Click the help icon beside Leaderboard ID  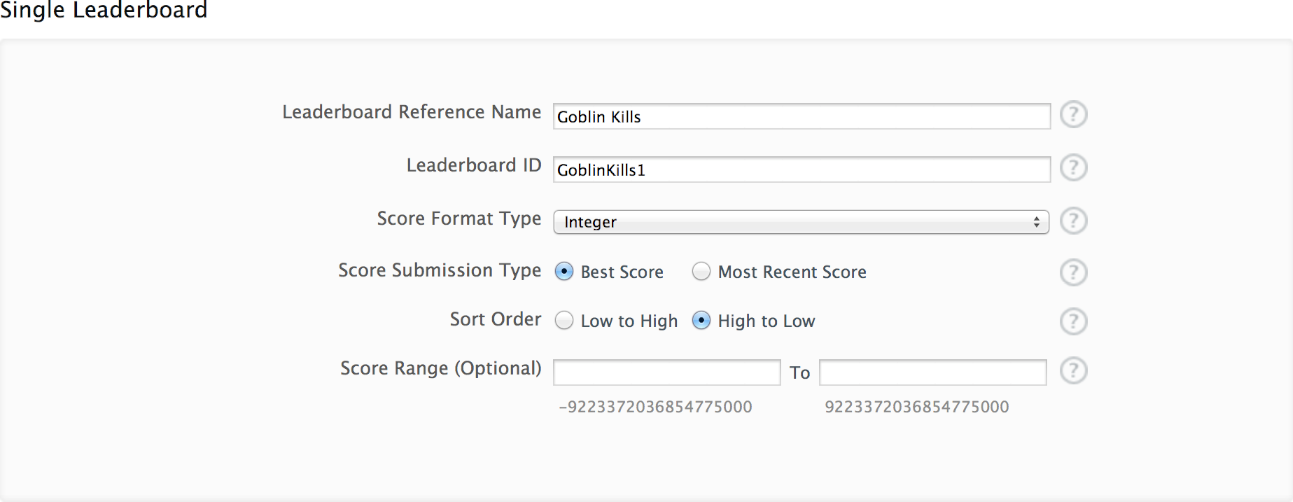coord(1073,168)
